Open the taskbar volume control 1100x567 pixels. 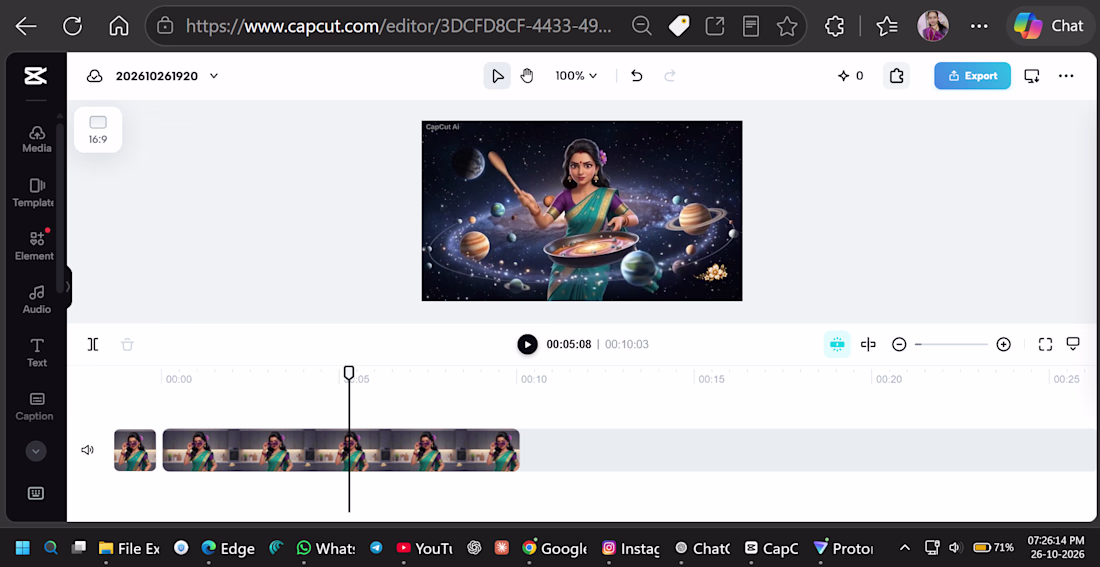click(x=954, y=547)
